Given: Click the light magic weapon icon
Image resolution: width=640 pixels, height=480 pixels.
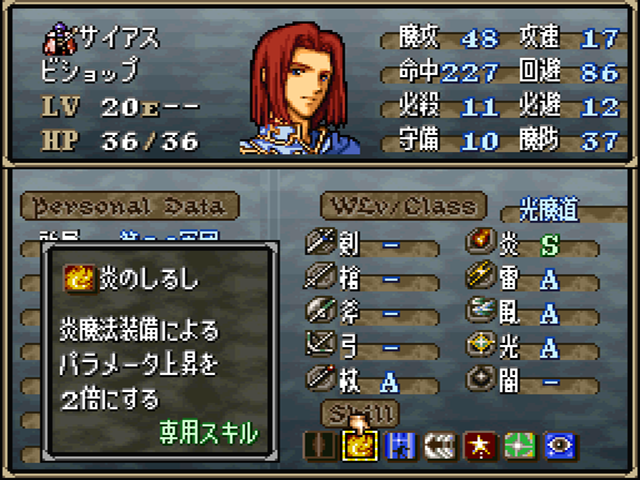Looking at the screenshot, I should (x=481, y=344).
